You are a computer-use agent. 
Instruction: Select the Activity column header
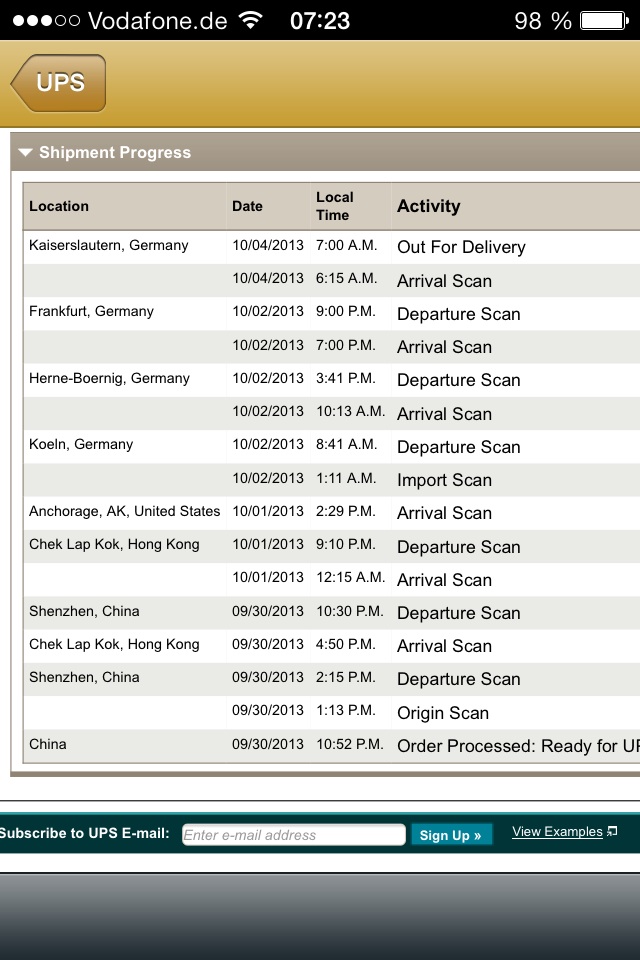(429, 206)
